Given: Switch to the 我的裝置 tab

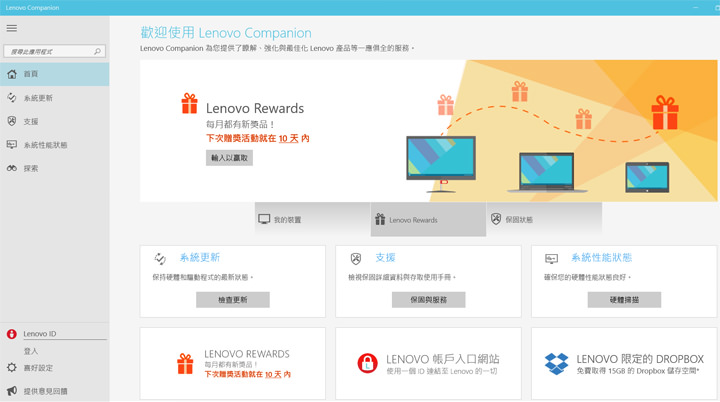Looking at the screenshot, I should (x=312, y=220).
